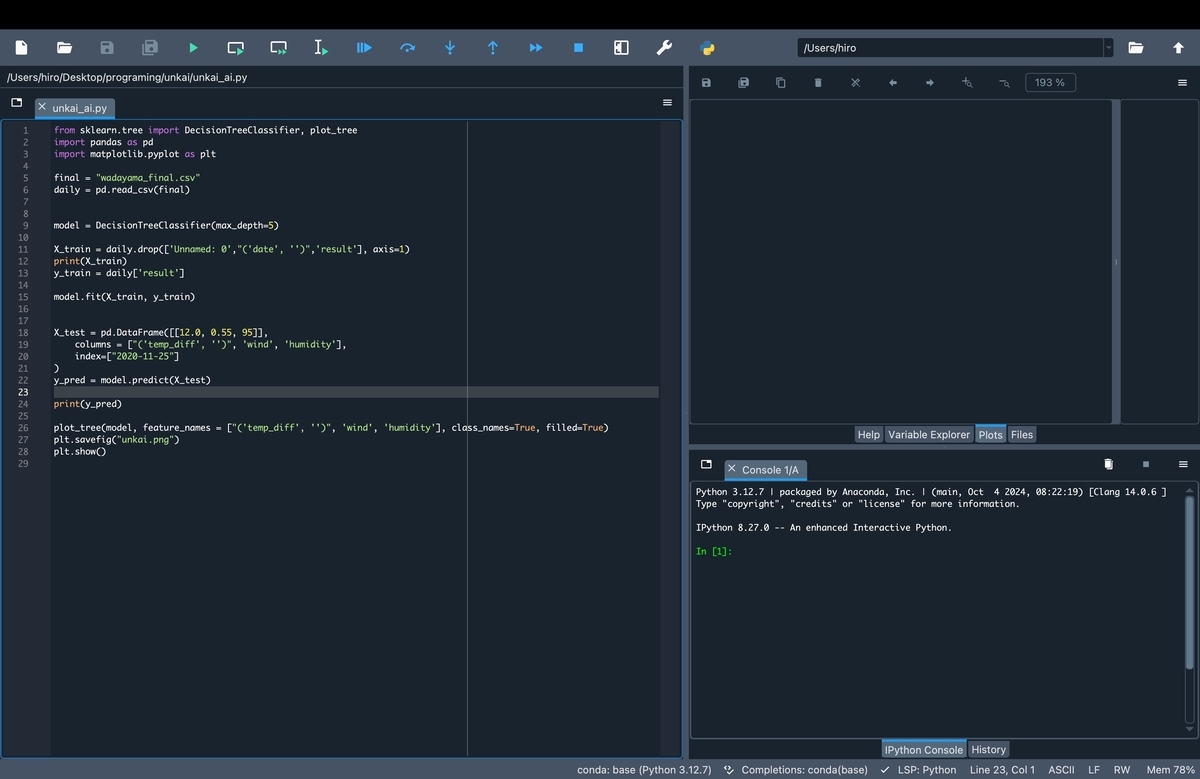This screenshot has width=1200, height=779.
Task: Click the conda: base (Python 3.12.7) status
Action: (x=644, y=770)
